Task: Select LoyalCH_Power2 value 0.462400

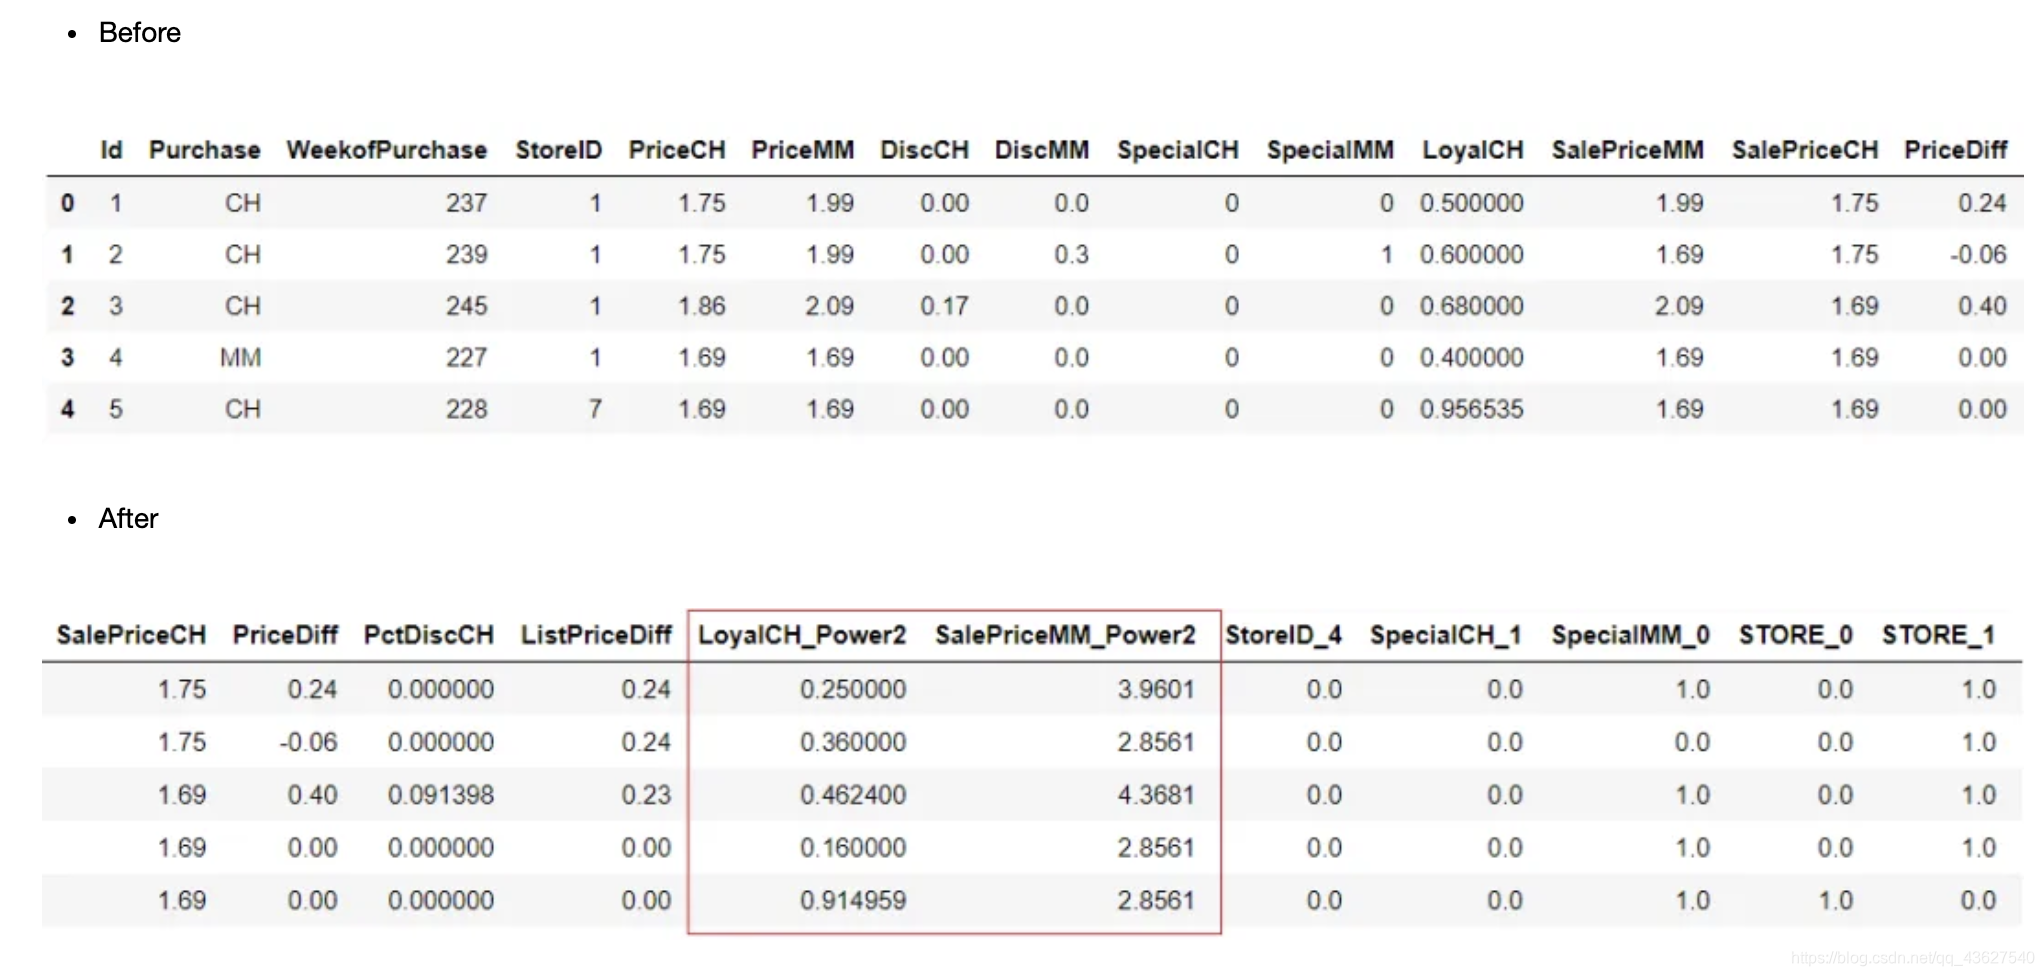Action: [853, 795]
